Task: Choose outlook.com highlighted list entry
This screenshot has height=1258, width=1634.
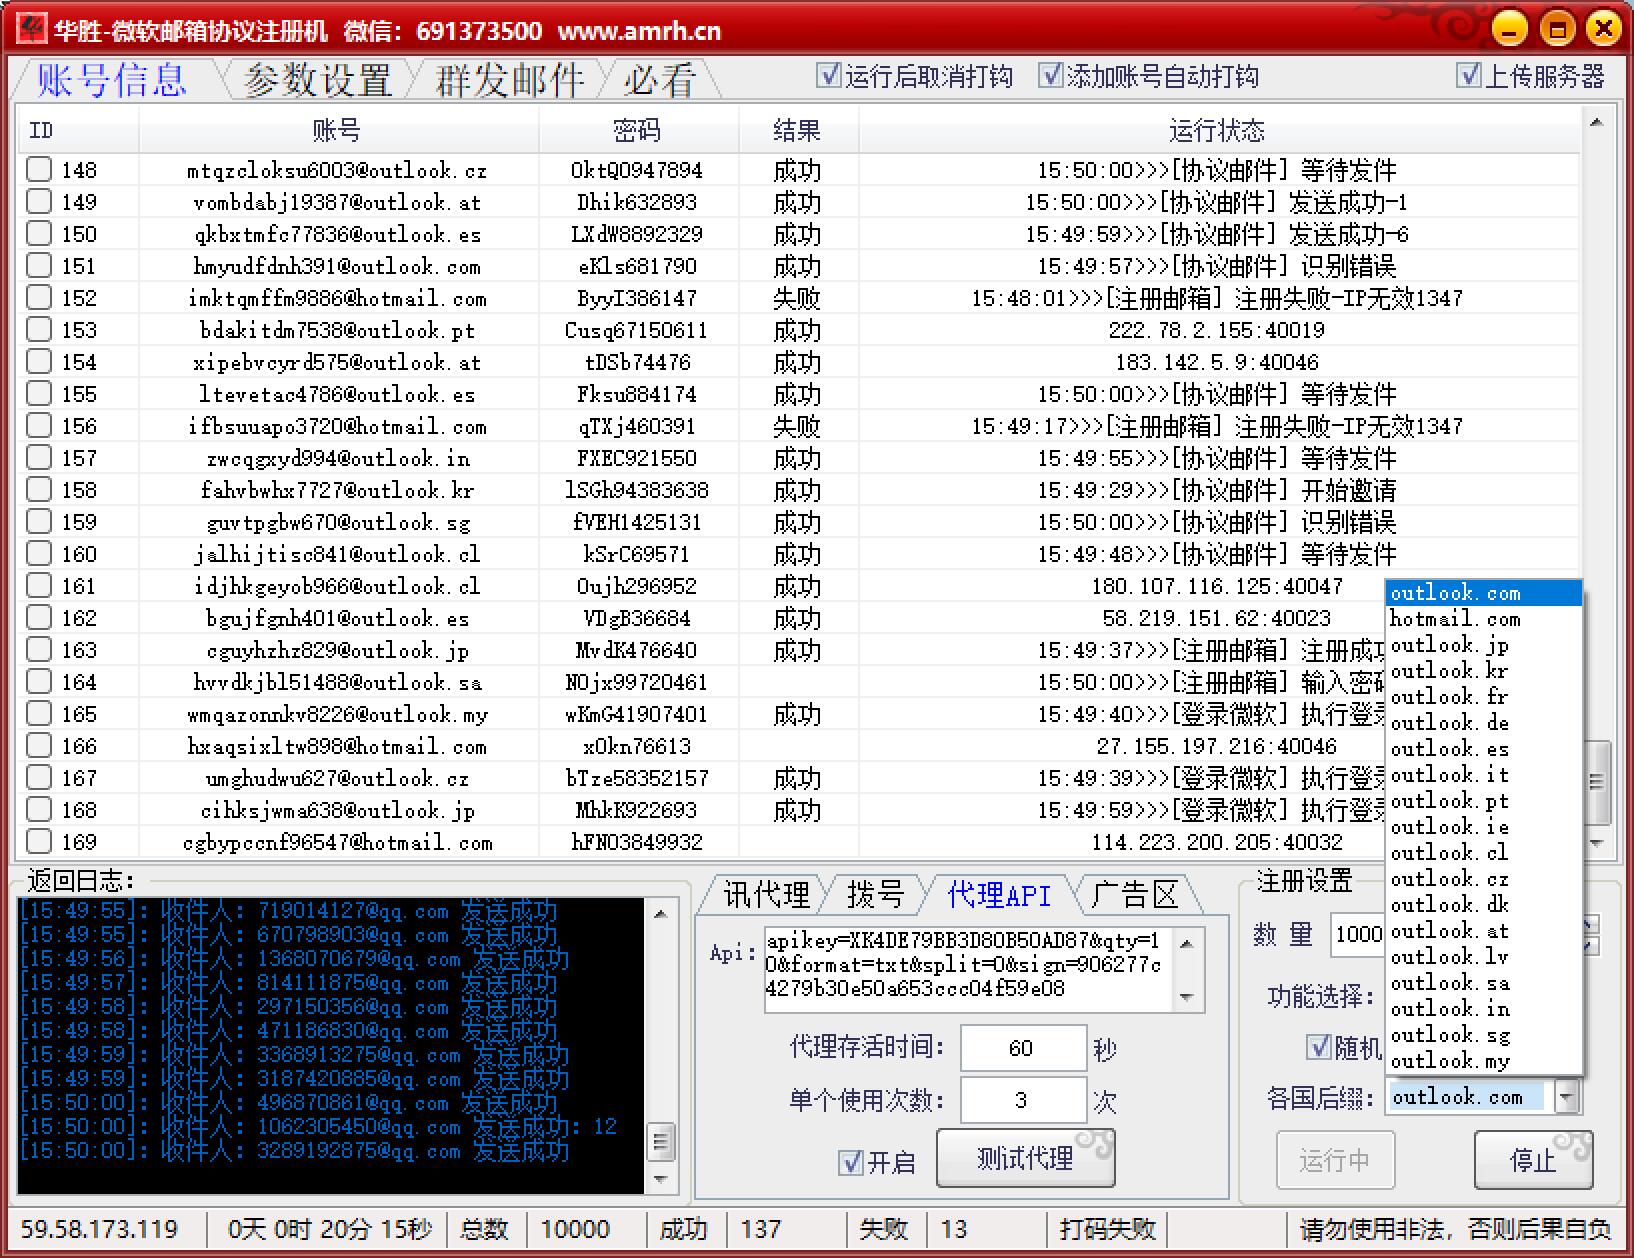Action: [1484, 593]
